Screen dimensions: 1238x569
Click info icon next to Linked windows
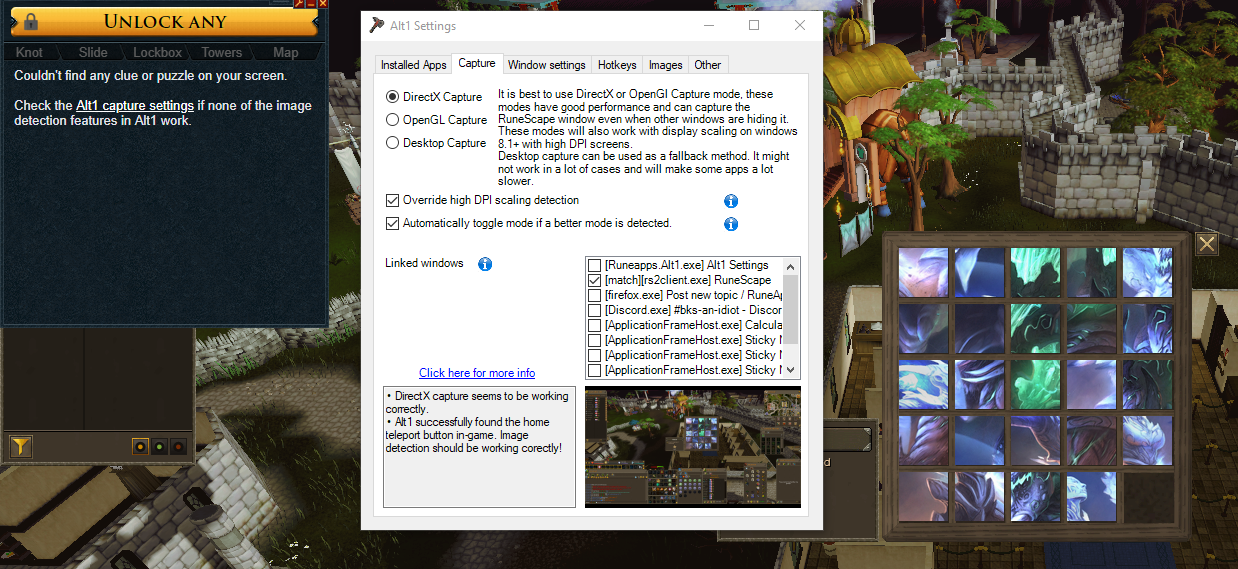[485, 264]
